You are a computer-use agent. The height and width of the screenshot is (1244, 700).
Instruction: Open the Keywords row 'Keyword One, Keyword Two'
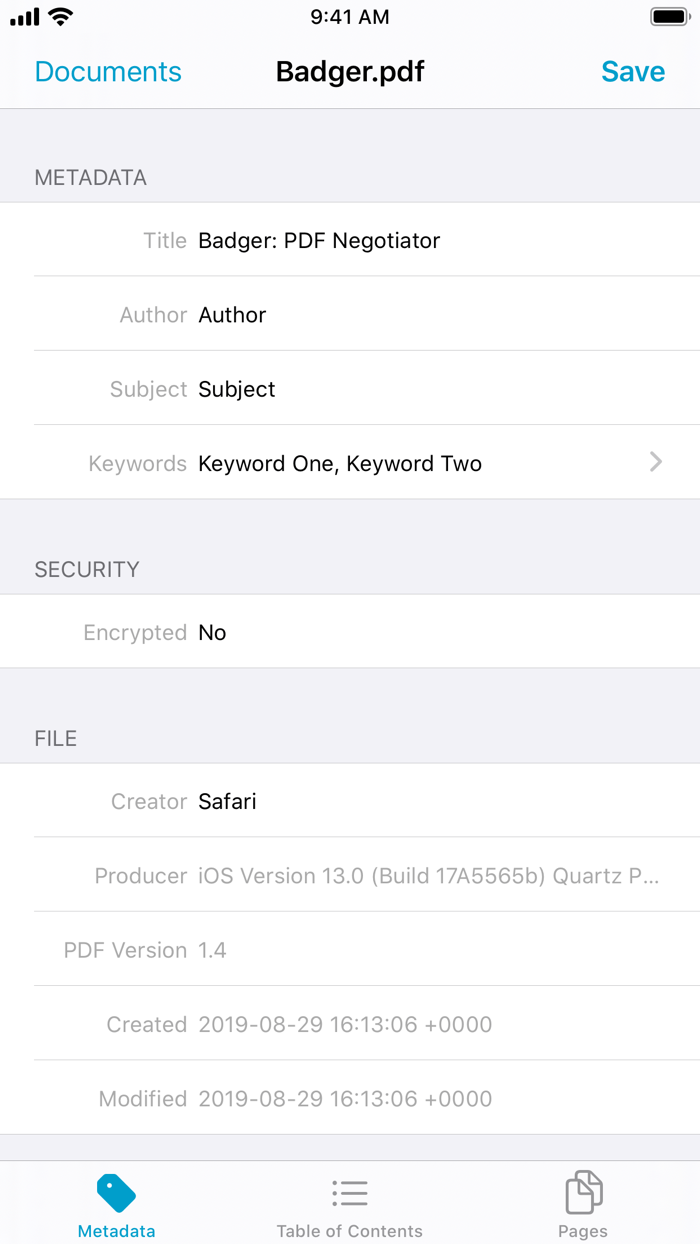(340, 464)
